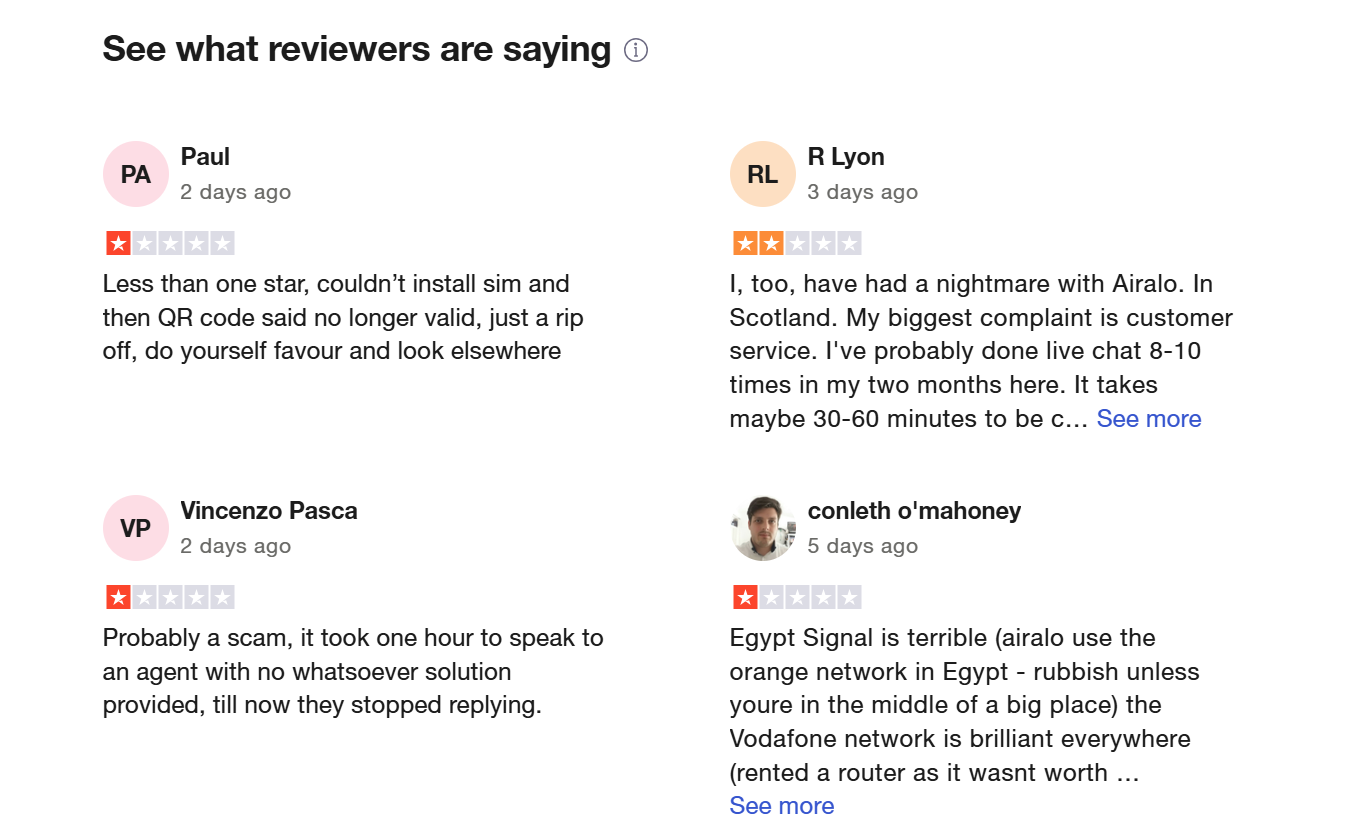Screen dimensions: 1360x839
Task: Click R Lyon's "3 days ago" timestamp
Action: [x=862, y=192]
